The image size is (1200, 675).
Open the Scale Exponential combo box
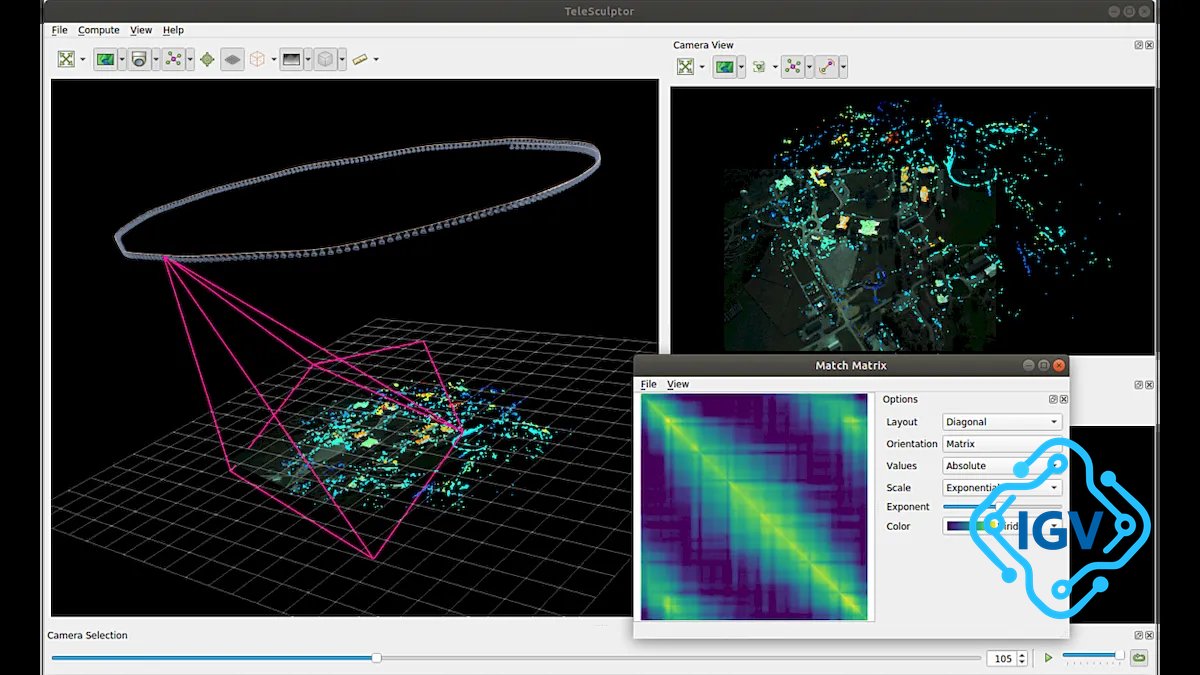point(1002,488)
